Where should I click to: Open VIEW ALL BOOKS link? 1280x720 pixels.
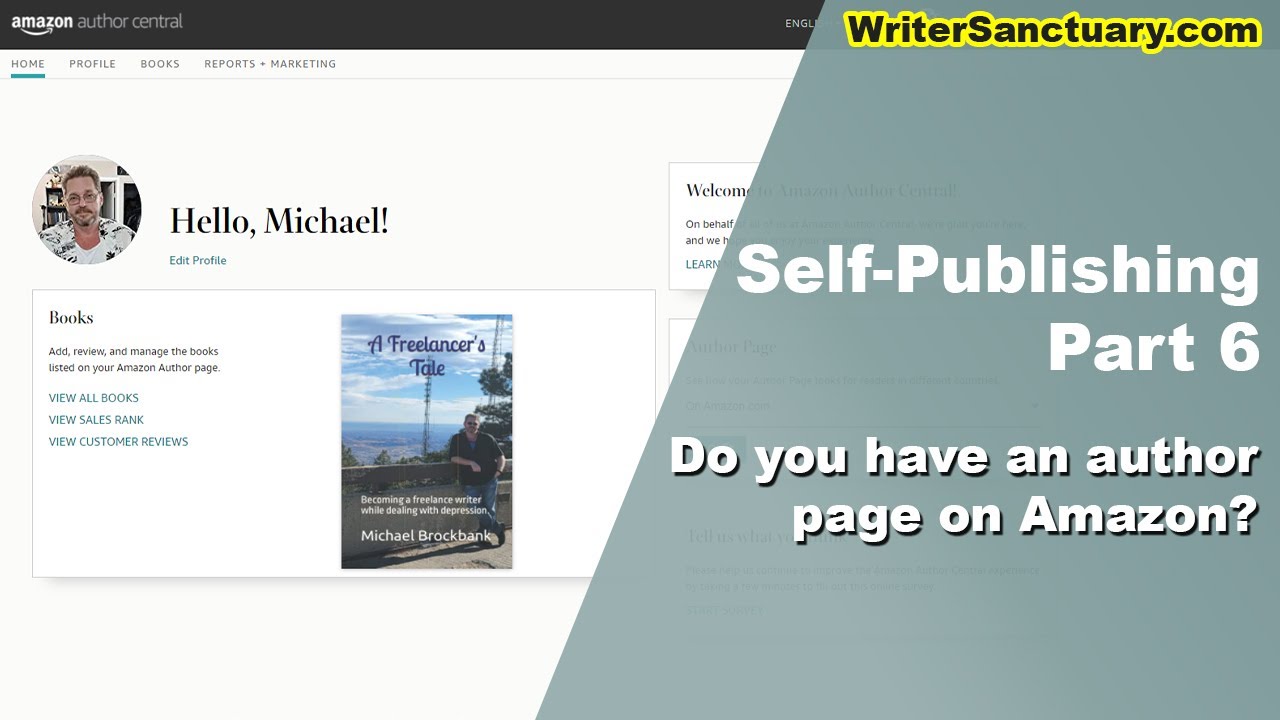coord(94,398)
